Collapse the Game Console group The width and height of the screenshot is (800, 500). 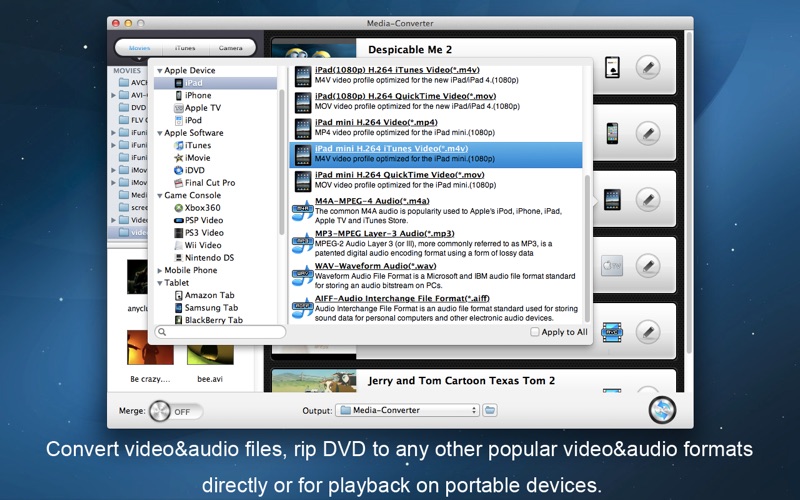pyautogui.click(x=160, y=196)
